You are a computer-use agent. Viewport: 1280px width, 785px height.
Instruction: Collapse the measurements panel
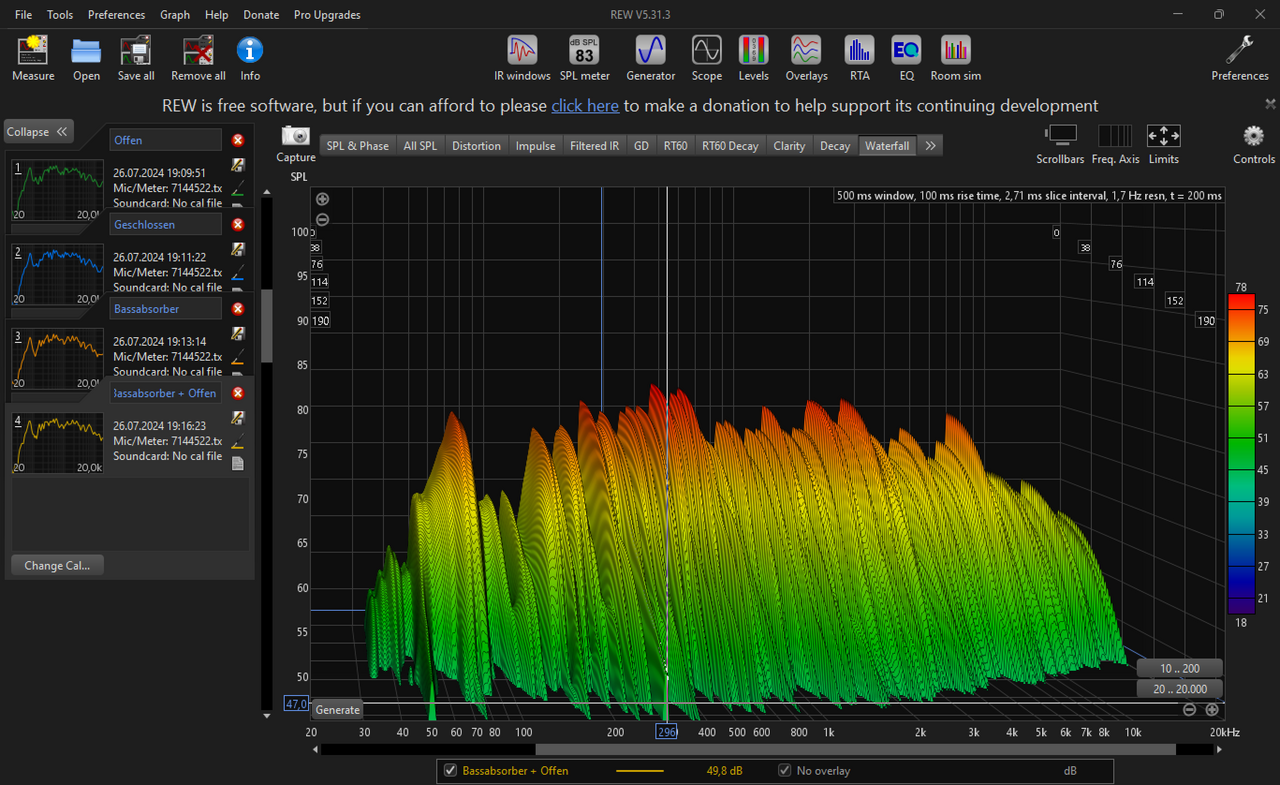pos(38,132)
